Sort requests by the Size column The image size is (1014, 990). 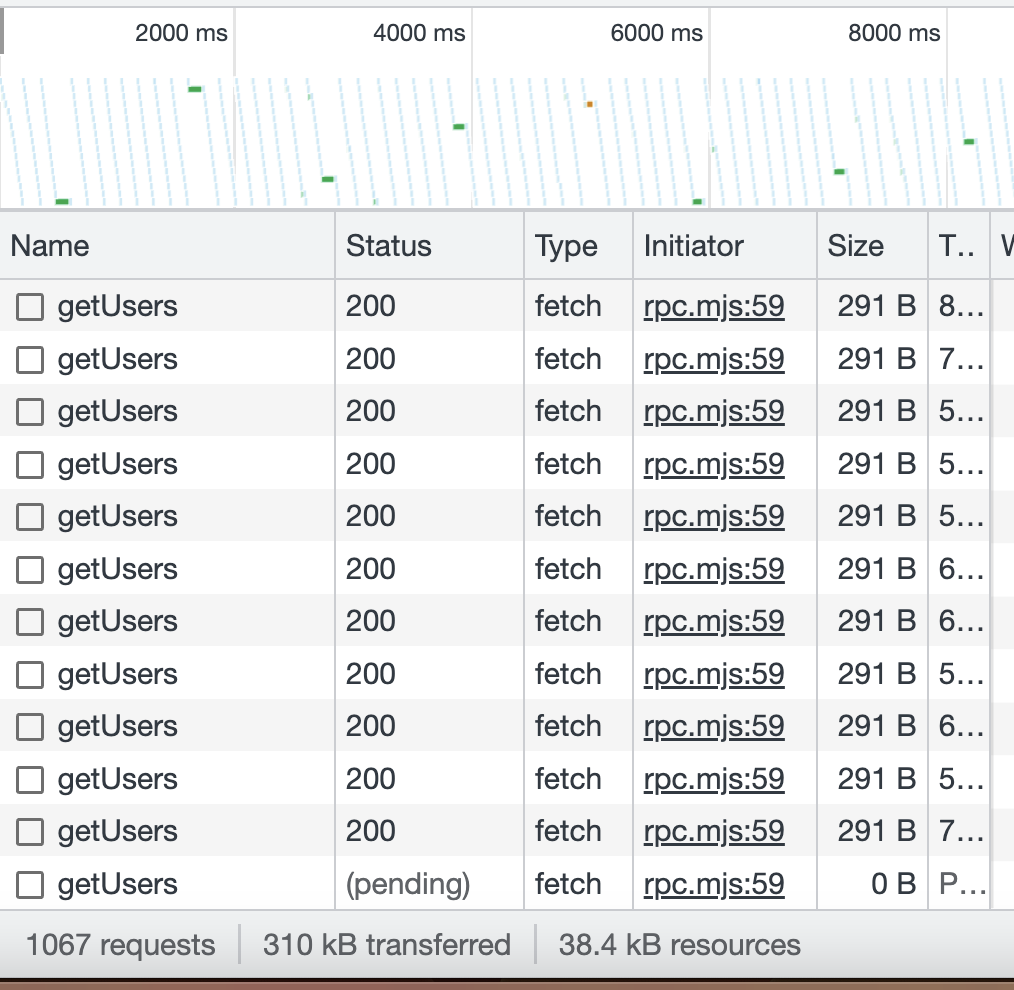click(x=854, y=245)
